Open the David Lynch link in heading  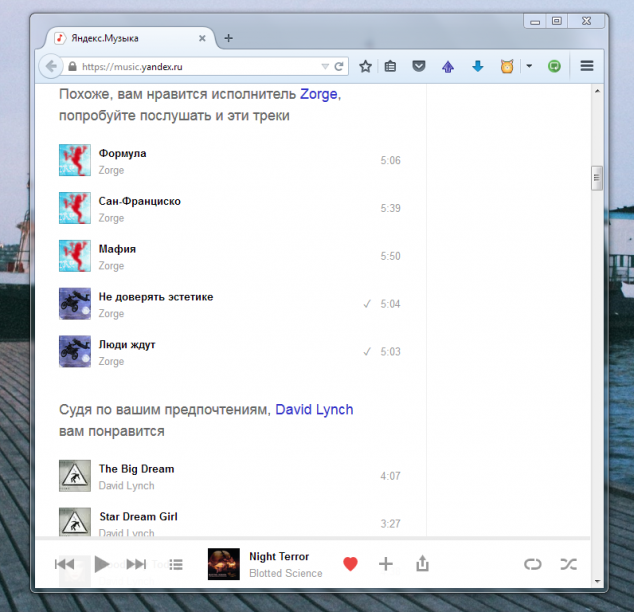click(314, 409)
